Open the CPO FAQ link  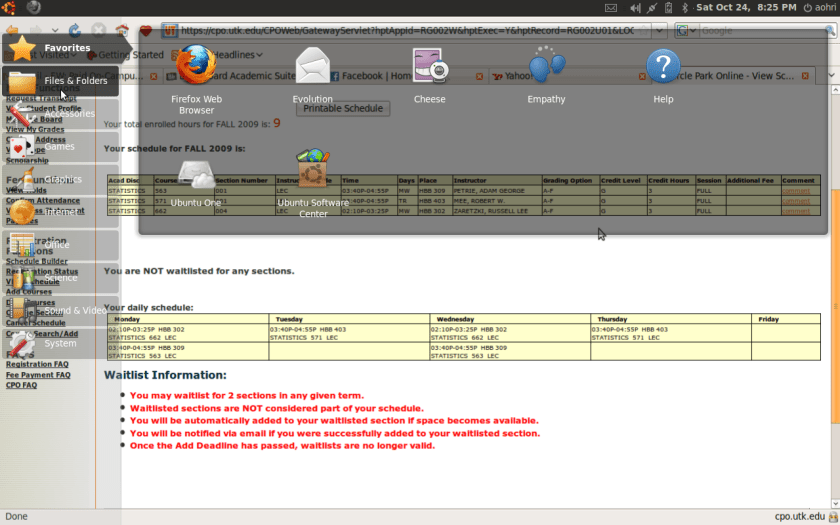[x=21, y=385]
